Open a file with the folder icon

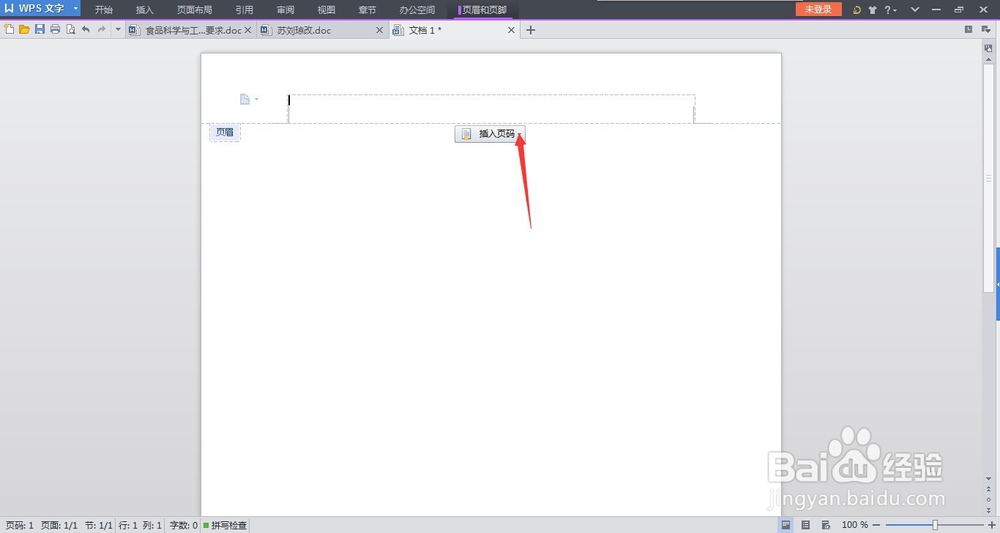coord(24,29)
